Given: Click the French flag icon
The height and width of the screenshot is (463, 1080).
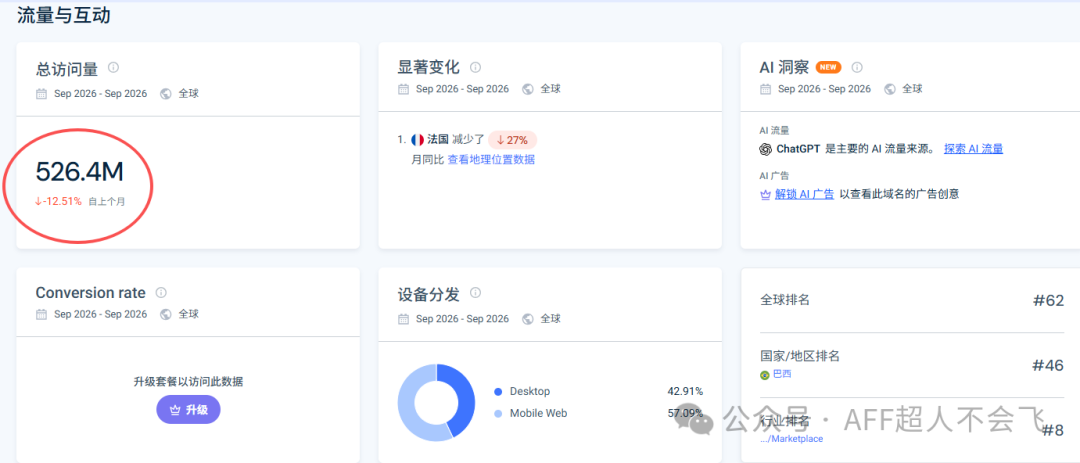Looking at the screenshot, I should [417, 140].
